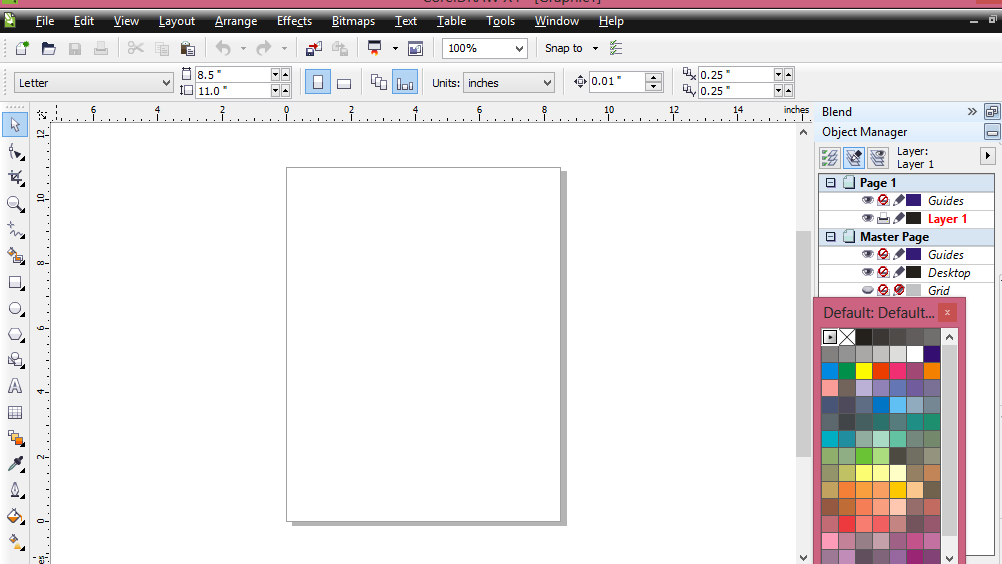
Task: Select the Shape edit tool
Action: [15, 152]
